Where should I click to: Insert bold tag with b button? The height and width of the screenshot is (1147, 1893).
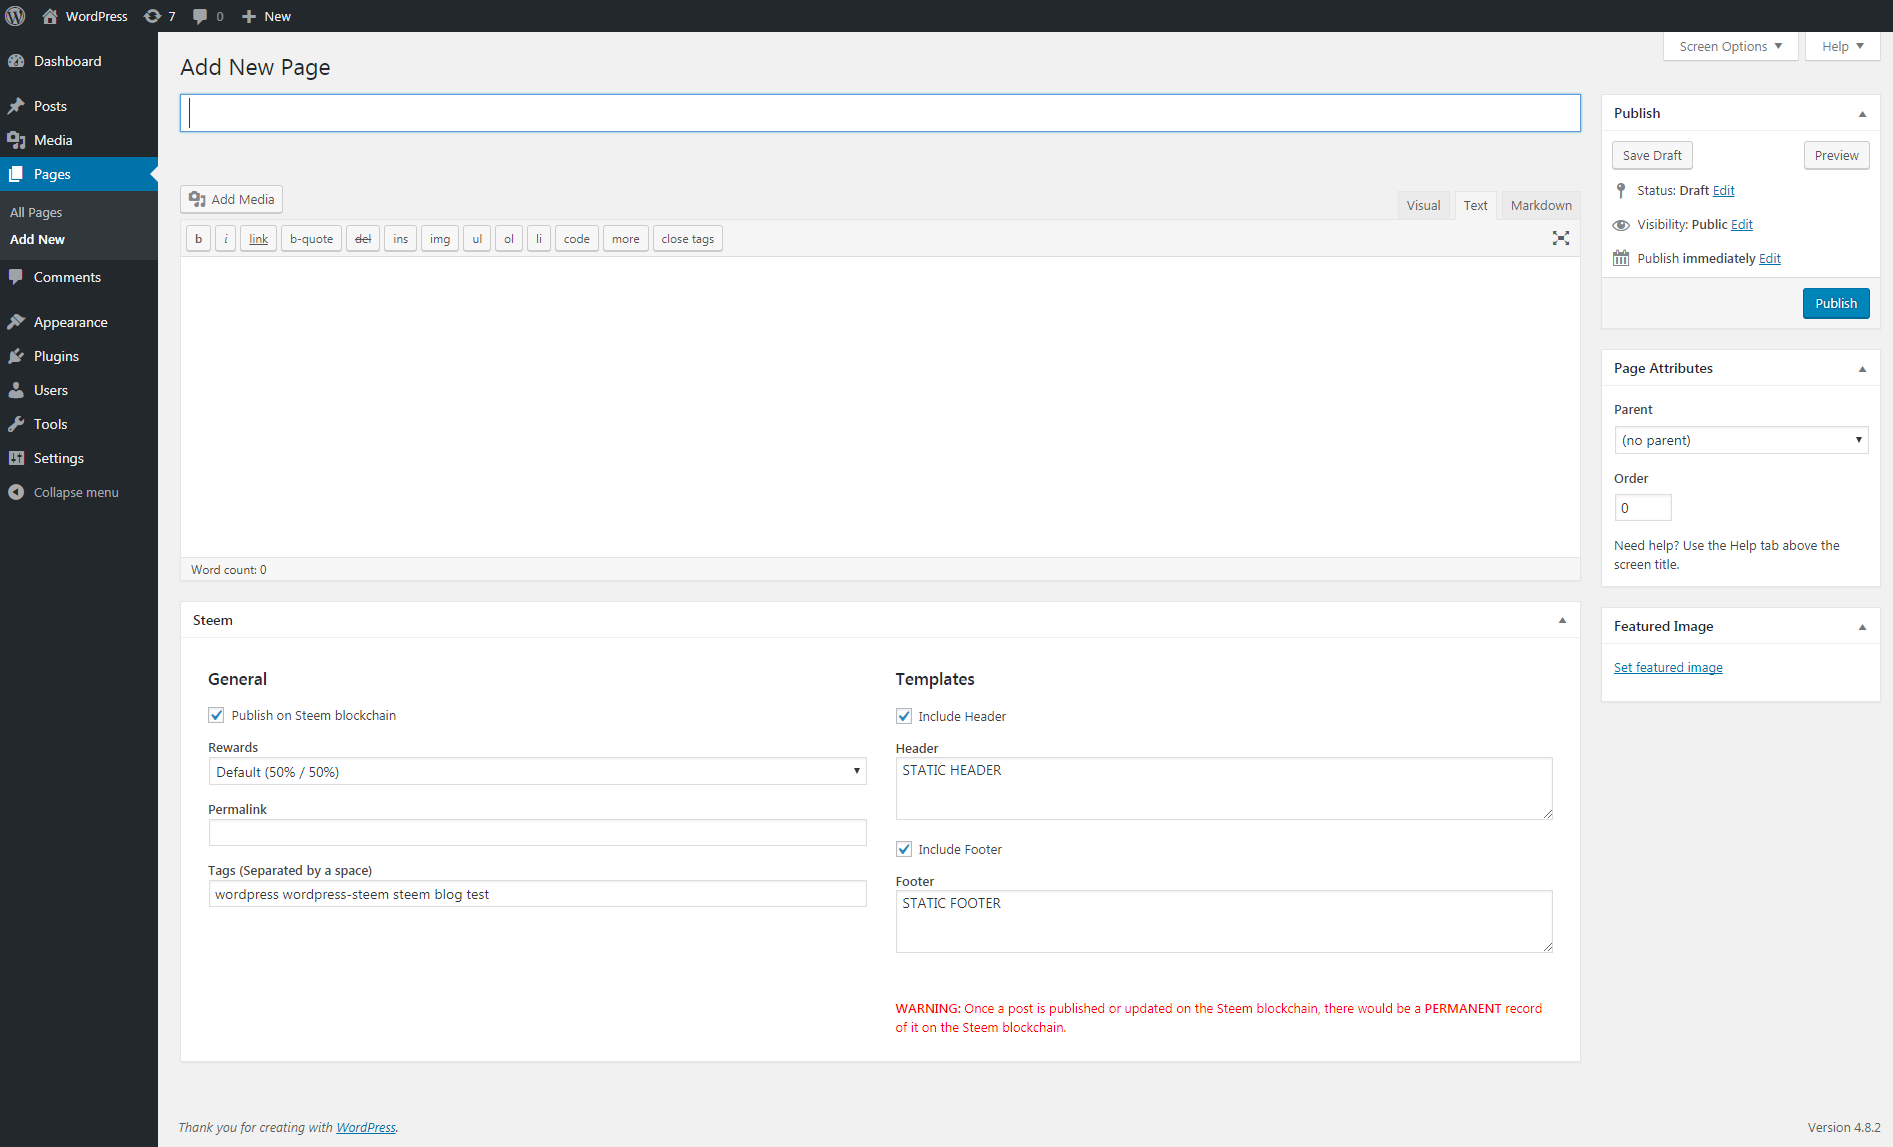198,239
